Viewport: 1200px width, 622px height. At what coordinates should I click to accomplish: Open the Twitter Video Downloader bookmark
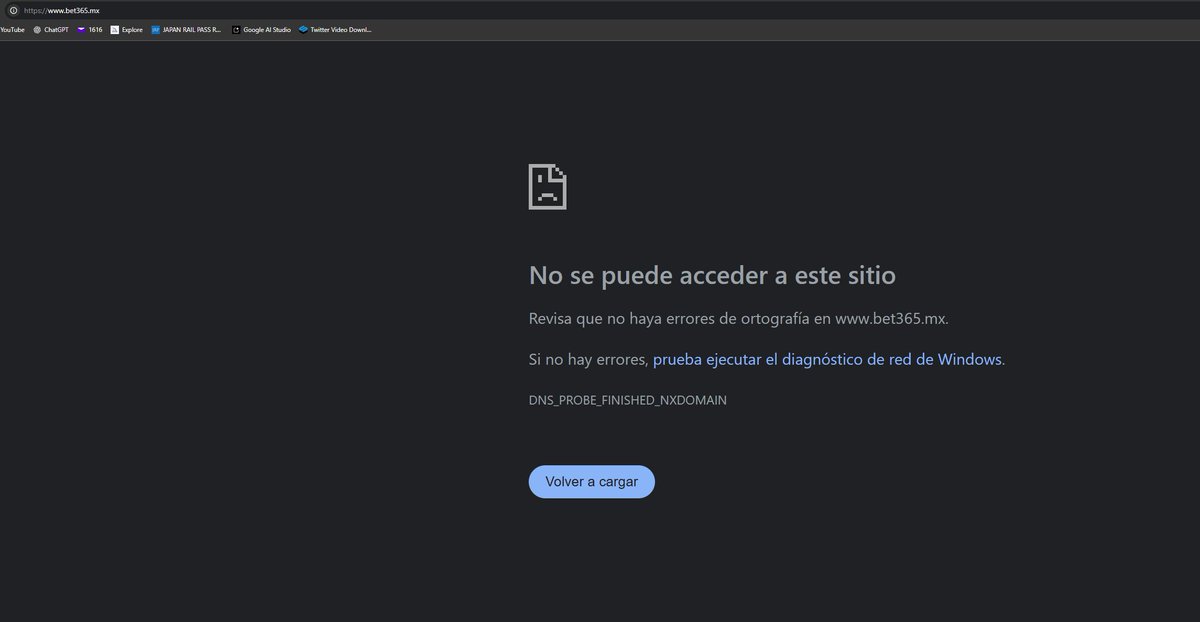(x=335, y=30)
